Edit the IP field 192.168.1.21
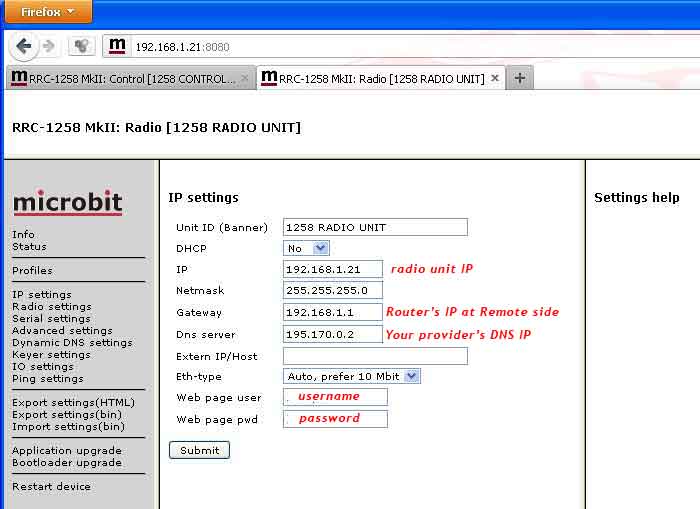Screen dimensions: 700x509 [x=333, y=269]
